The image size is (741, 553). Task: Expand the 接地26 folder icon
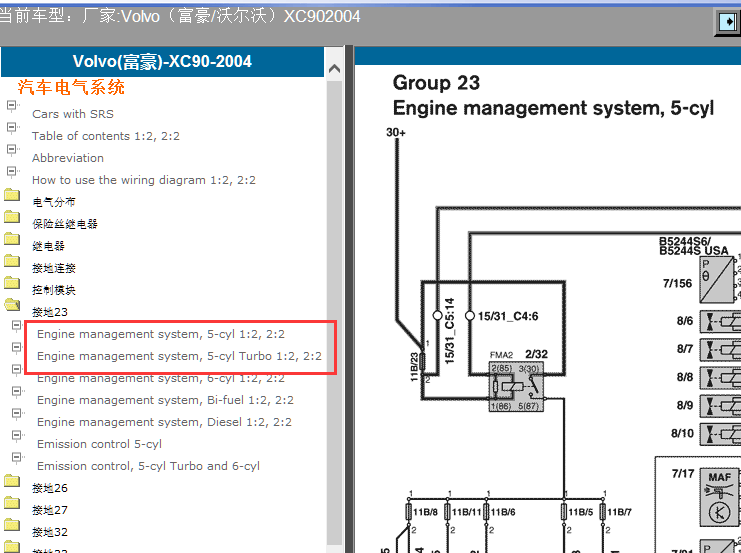pyautogui.click(x=12, y=480)
